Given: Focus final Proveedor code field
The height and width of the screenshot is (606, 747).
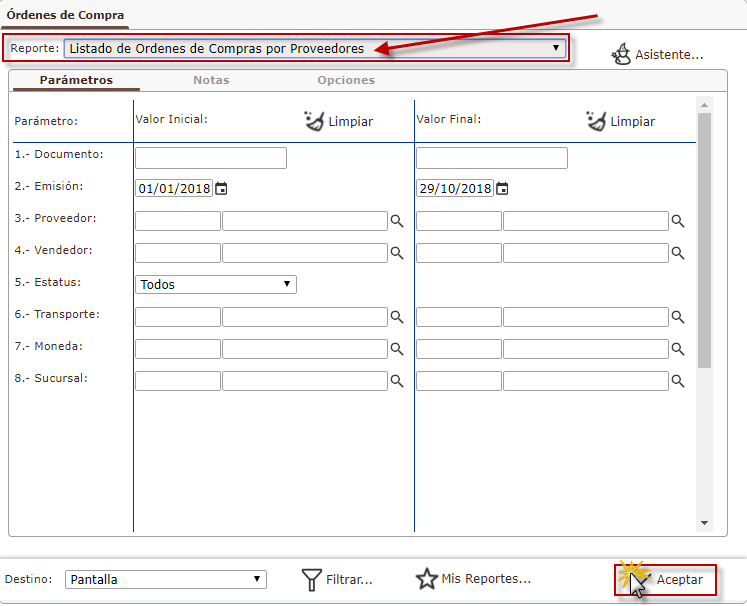Looking at the screenshot, I should (459, 221).
